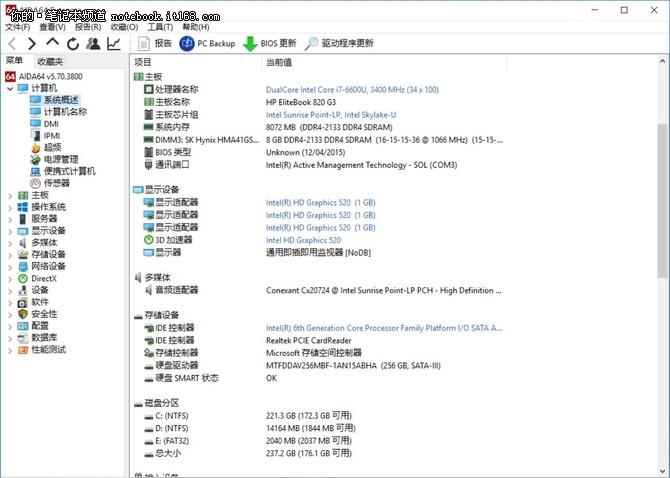
Task: Click the 安全性 shield icon
Action: pos(23,314)
